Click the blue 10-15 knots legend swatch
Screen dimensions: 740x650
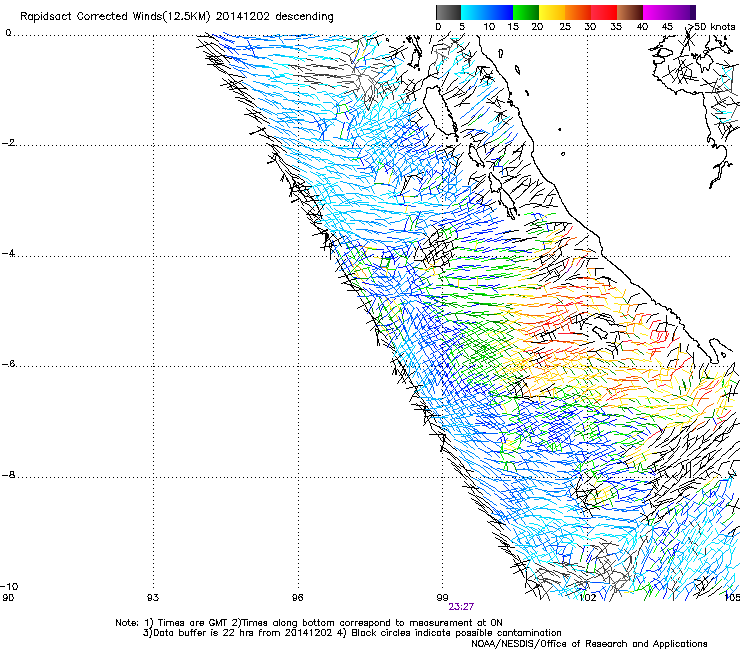click(500, 12)
